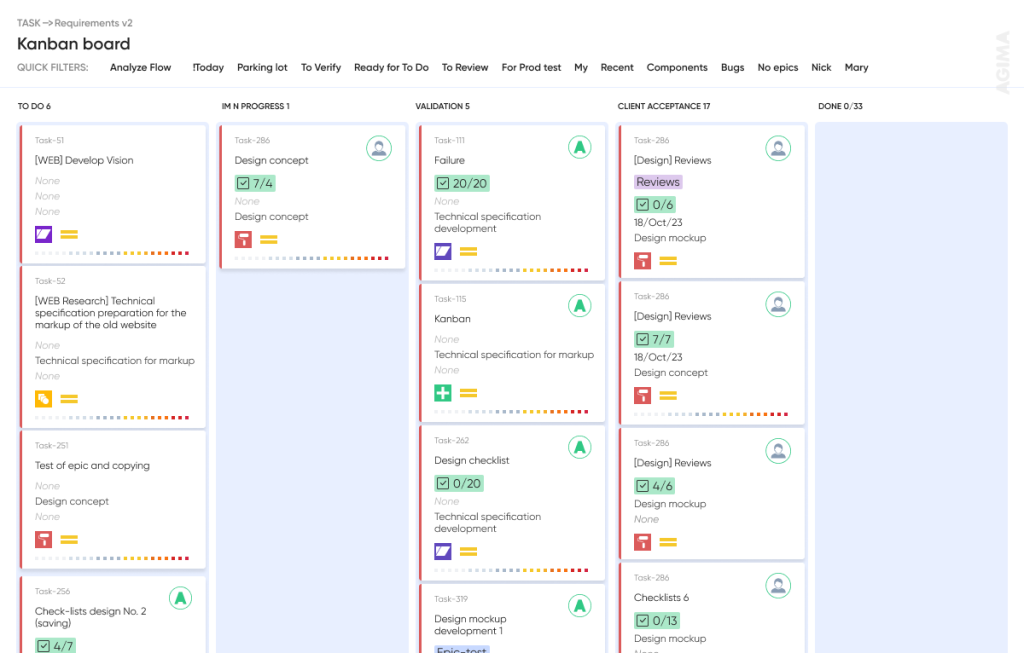Click red type icon on [Design] Reviews 4/6 card
Screen dimensions: 1024x653
click(643, 542)
